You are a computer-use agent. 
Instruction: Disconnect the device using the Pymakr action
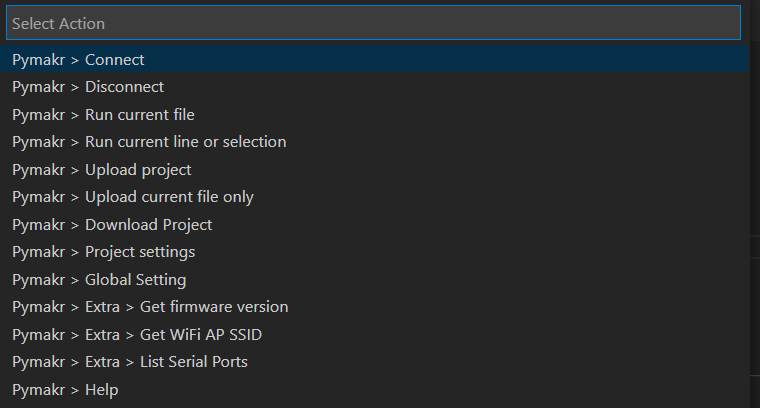(x=88, y=87)
